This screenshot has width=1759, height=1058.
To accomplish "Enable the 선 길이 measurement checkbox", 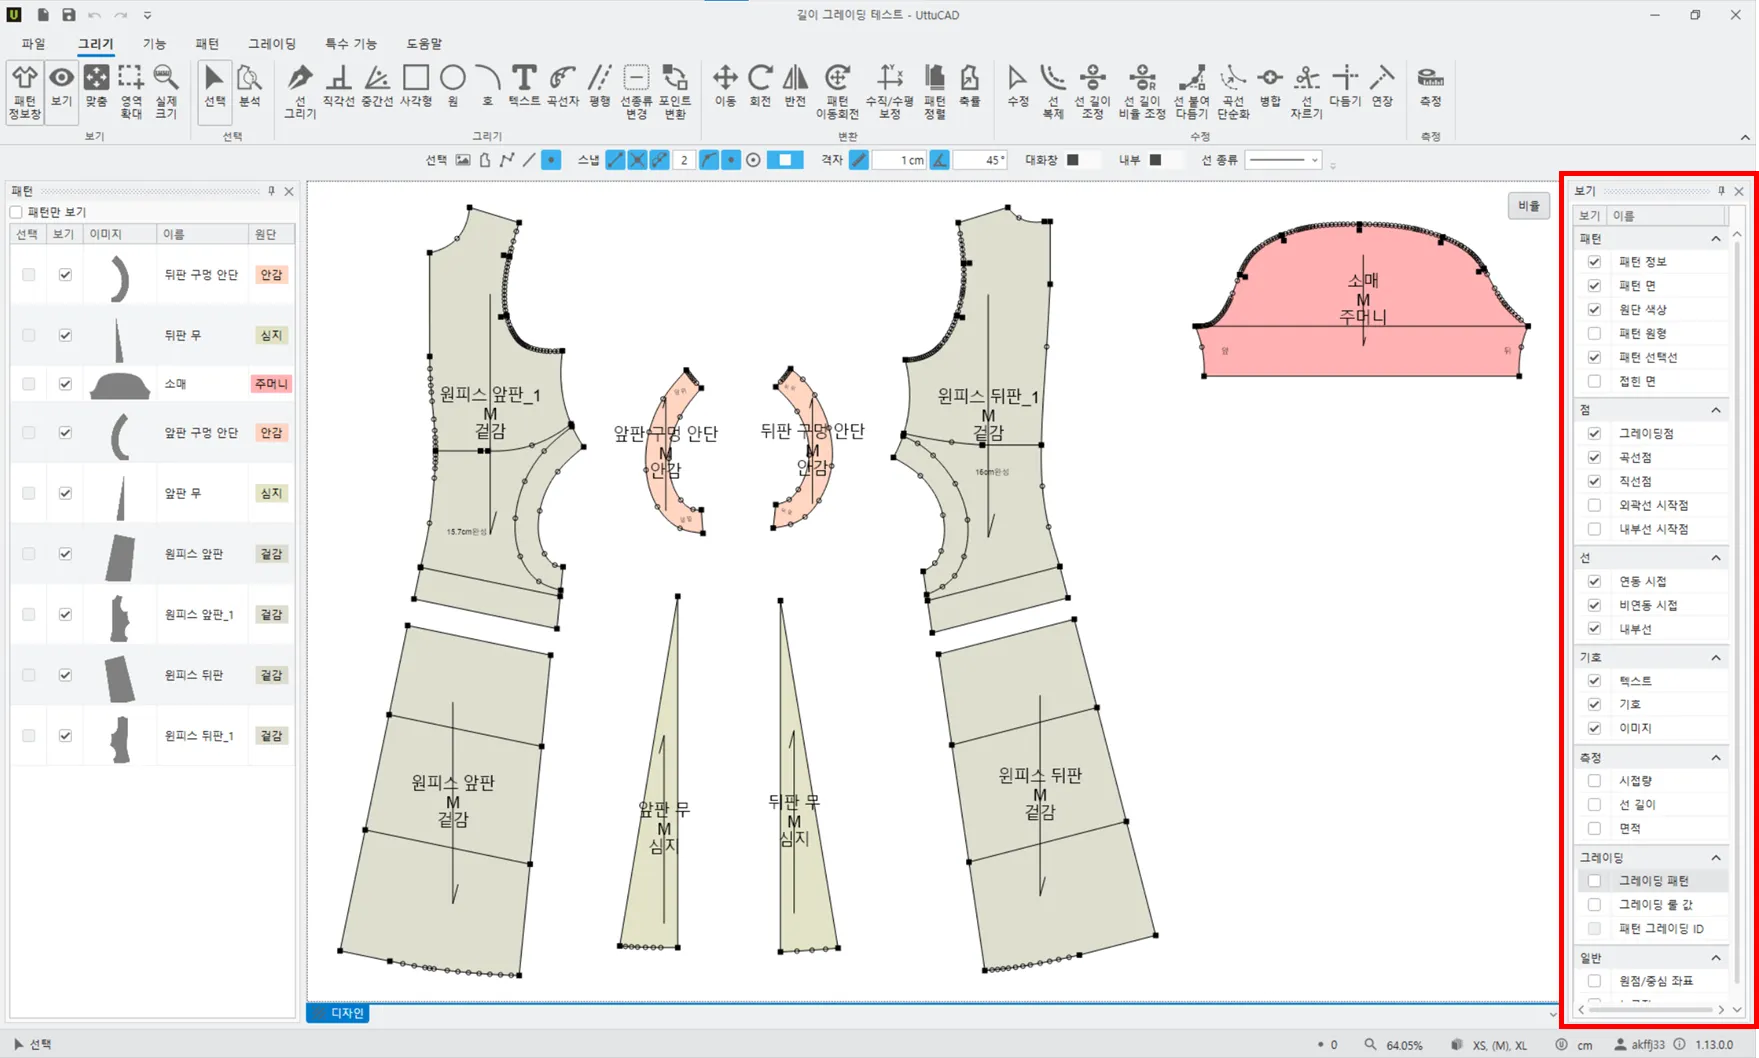I will pyautogui.click(x=1594, y=804).
